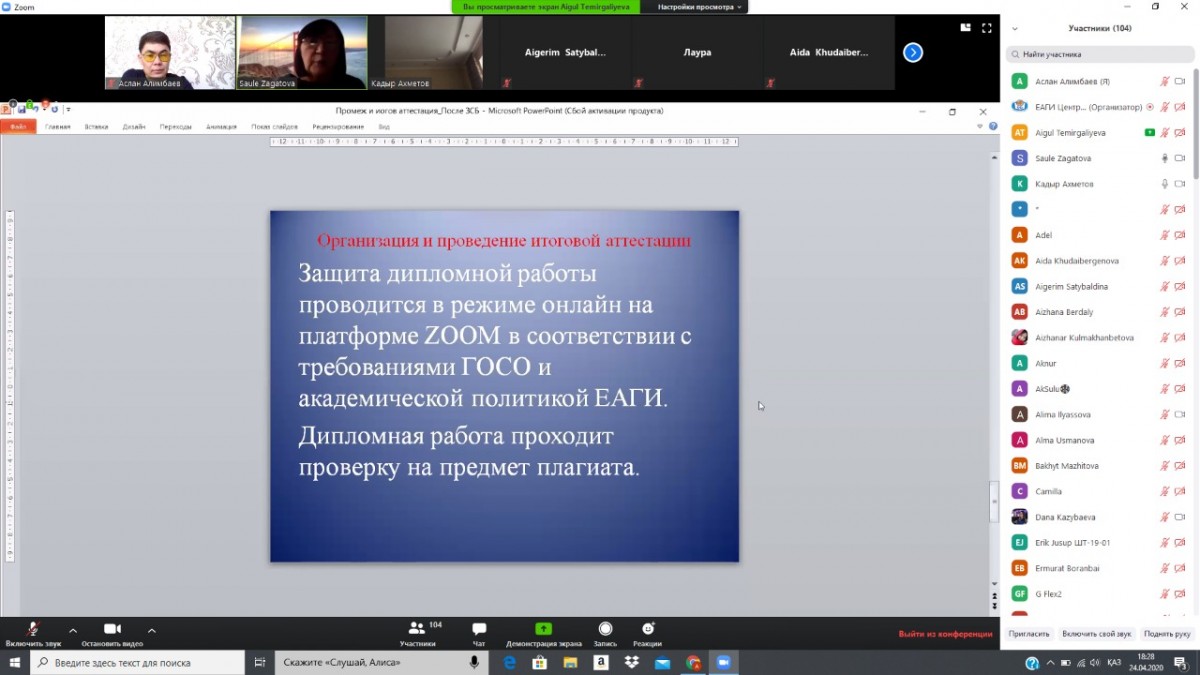Screen dimensions: 1200x675
Task: Click Выйти из конференции to leave
Action: pos(944,634)
